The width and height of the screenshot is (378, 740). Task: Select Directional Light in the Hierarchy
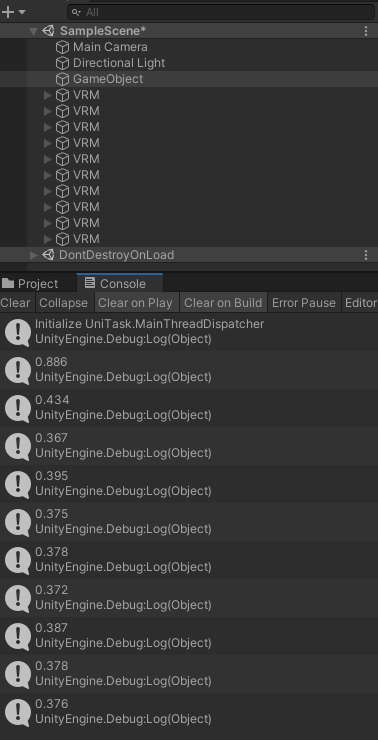(119, 63)
